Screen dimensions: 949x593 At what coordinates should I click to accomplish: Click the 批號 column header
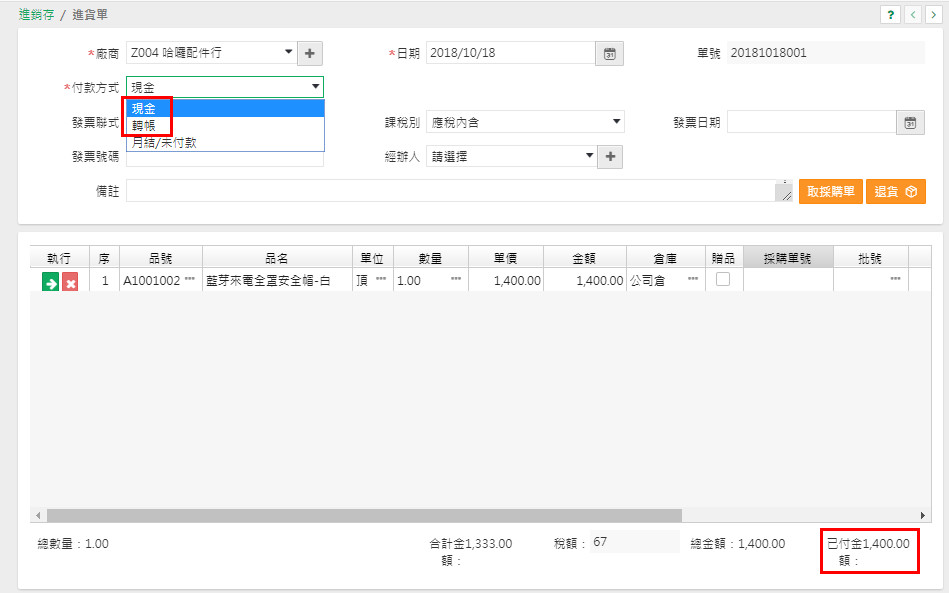point(870,258)
